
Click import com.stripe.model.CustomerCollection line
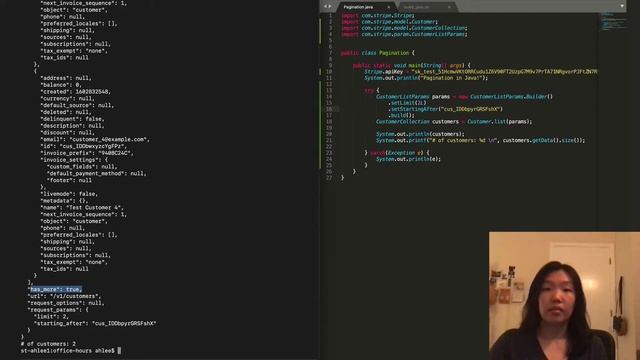(404, 28)
